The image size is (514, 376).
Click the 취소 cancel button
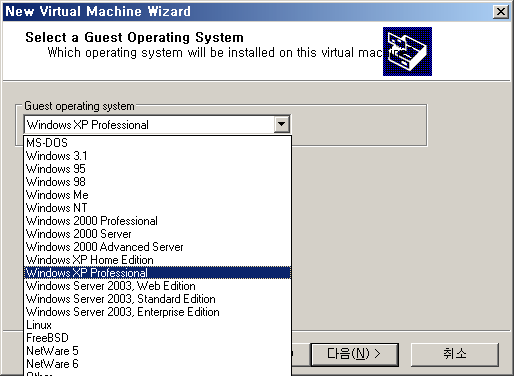point(455,354)
